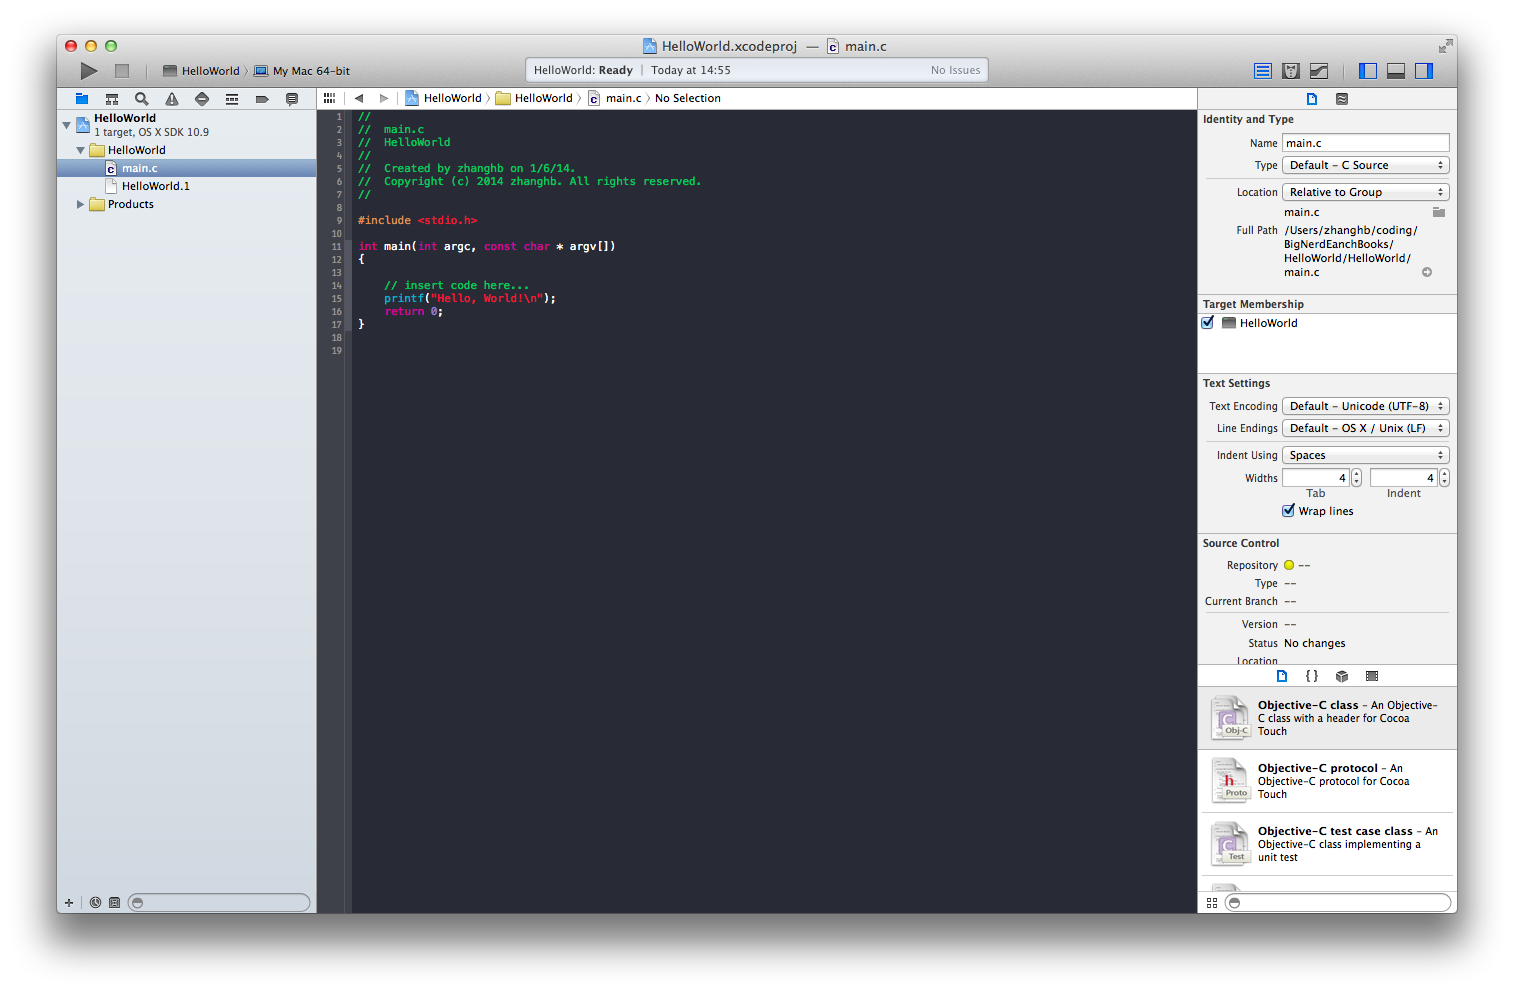Switch library to icon grid view

(1212, 903)
